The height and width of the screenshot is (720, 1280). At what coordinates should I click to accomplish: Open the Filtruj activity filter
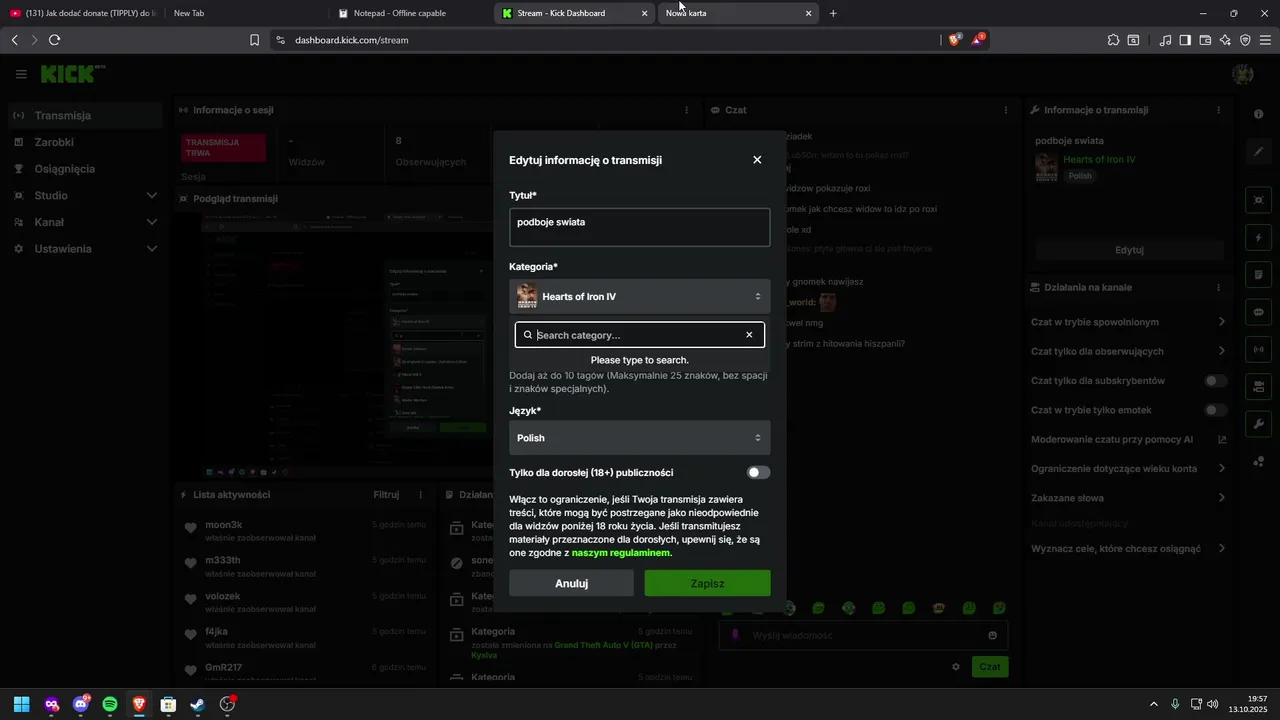tap(386, 495)
